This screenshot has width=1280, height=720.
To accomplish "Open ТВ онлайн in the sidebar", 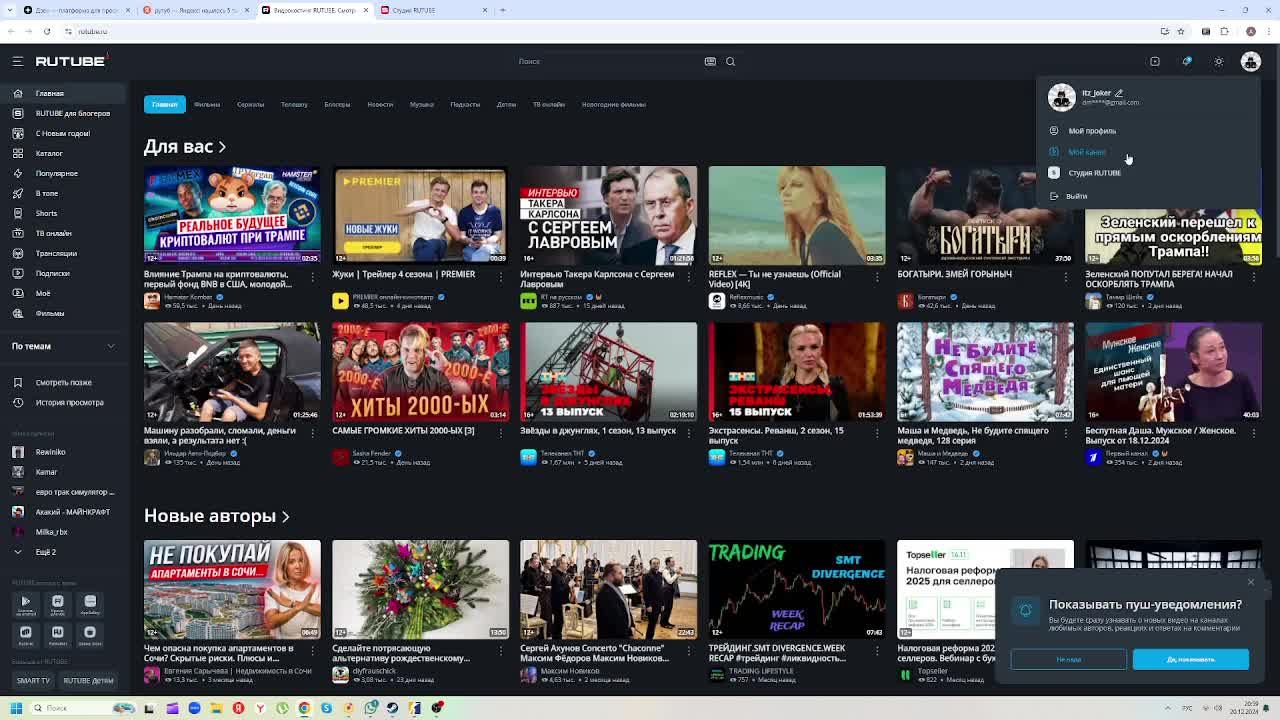I will pyautogui.click(x=53, y=233).
